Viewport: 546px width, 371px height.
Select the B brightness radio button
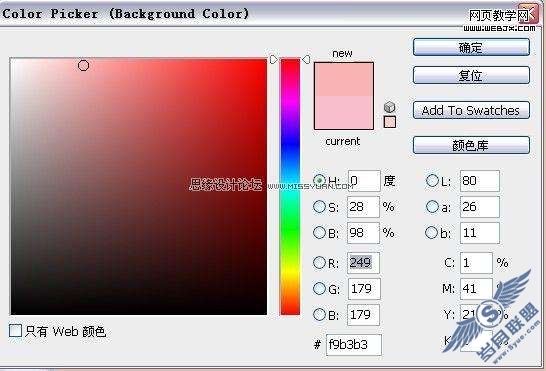(x=319, y=232)
